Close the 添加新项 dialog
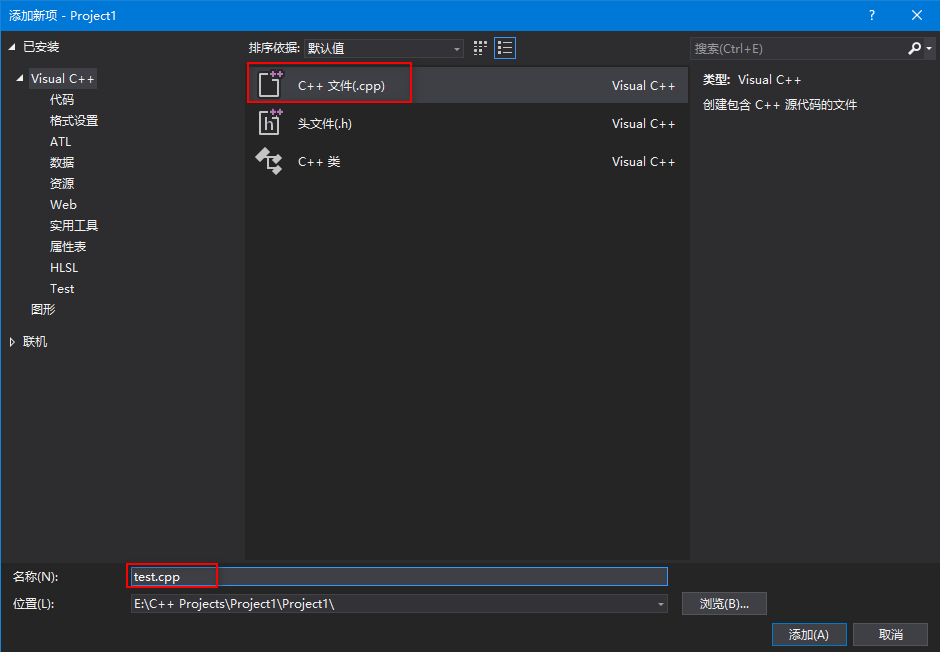 pos(917,16)
